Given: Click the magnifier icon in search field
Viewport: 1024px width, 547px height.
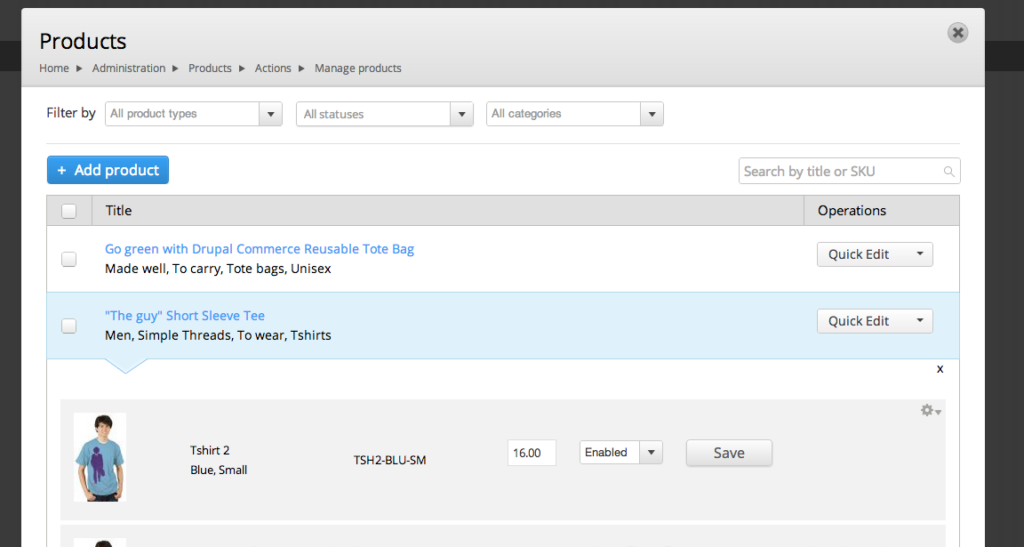Looking at the screenshot, I should point(949,172).
